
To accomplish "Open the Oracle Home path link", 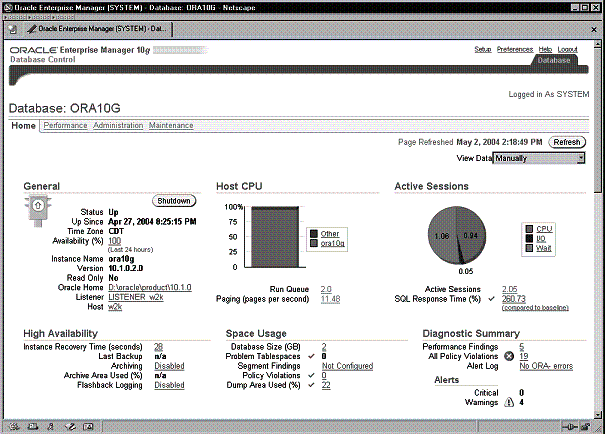I will (x=150, y=287).
